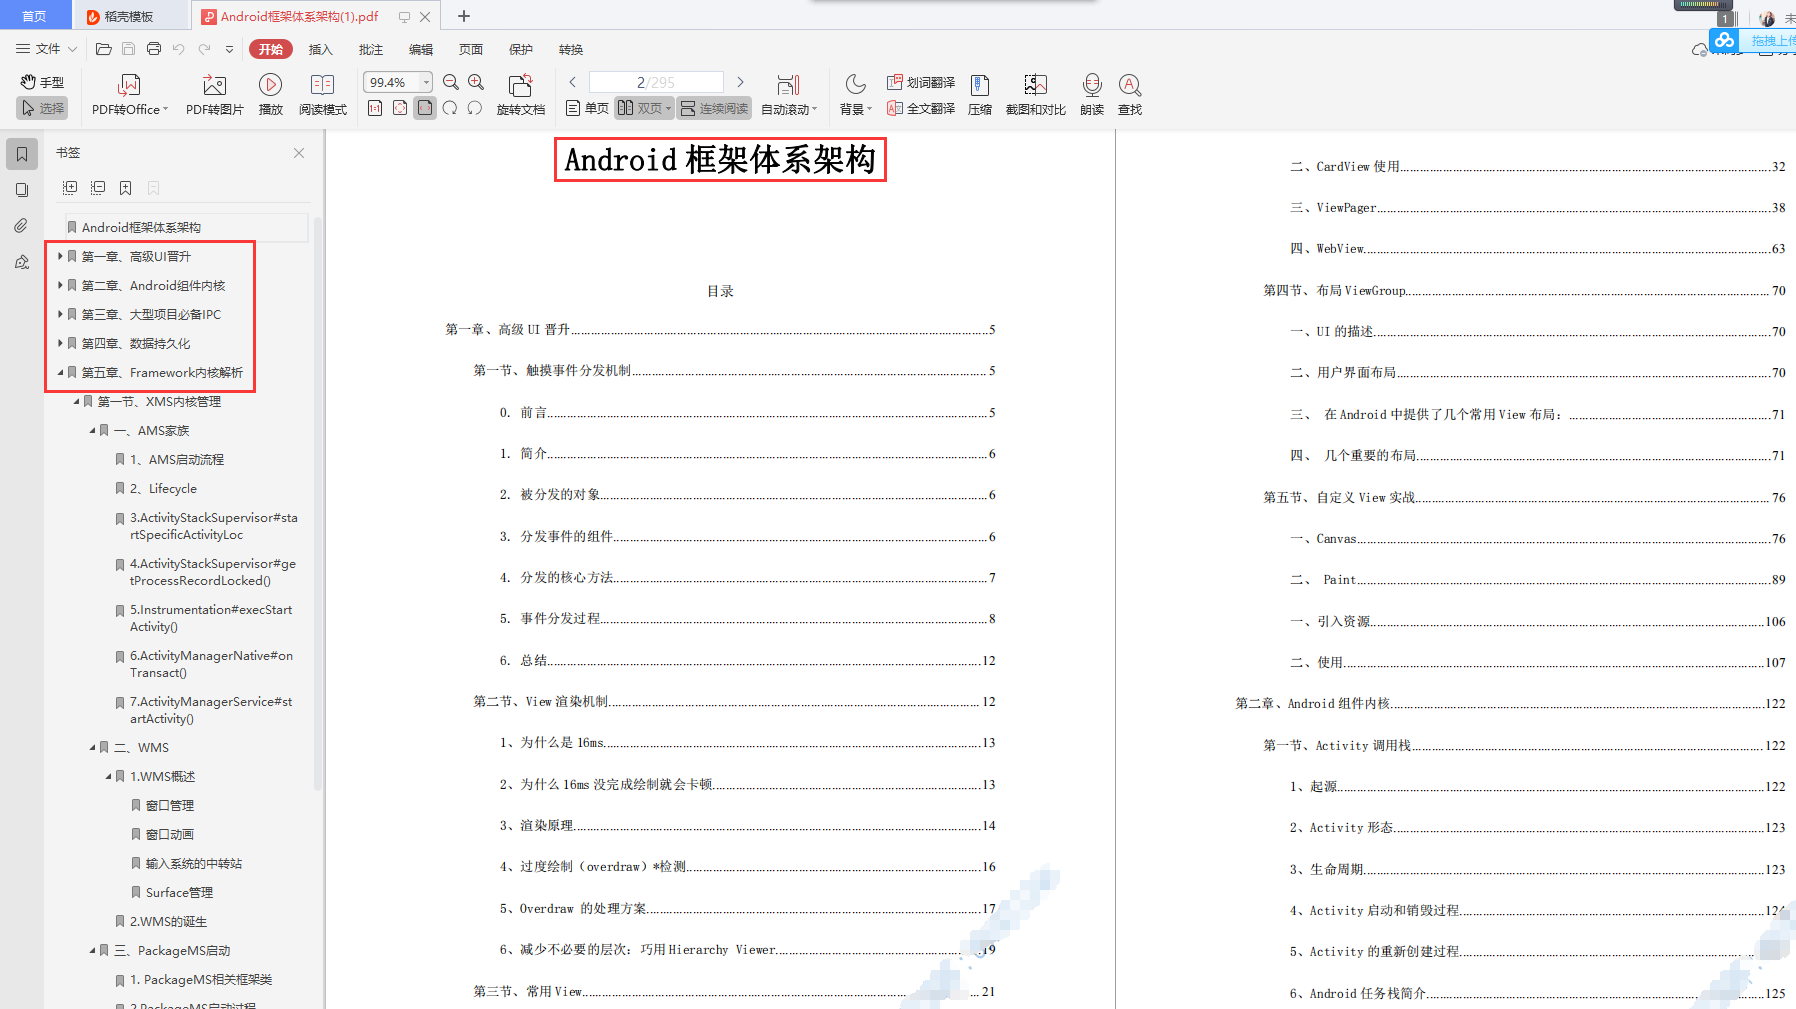Expand 第三章、大型项目必备IPC bookmark

pos(60,314)
